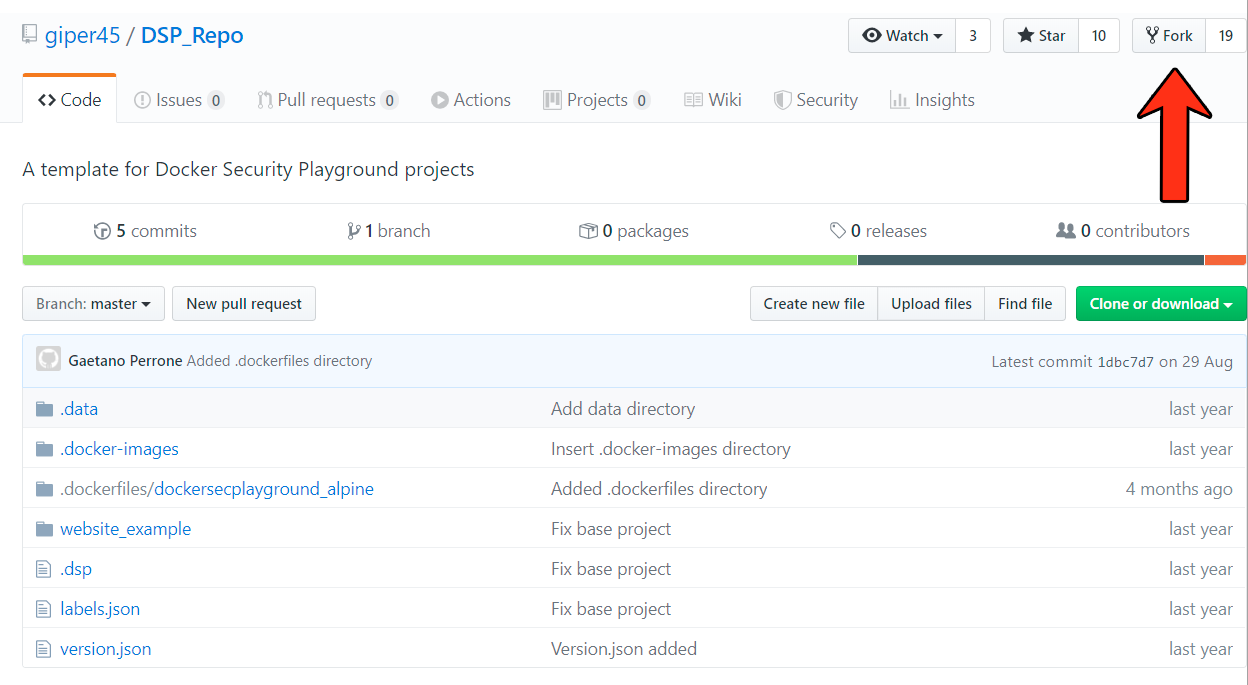Viewport: 1248px width, 685px height.
Task: View the 1 branch list
Action: 388,231
